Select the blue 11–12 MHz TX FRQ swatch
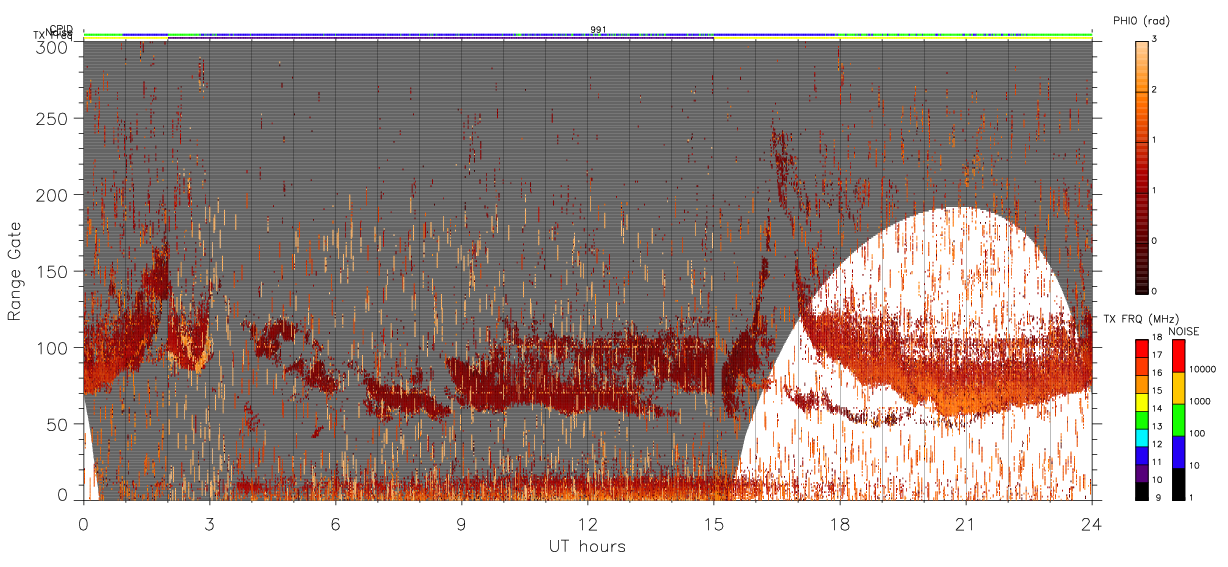The width and height of the screenshot is (1228, 567). click(x=1142, y=455)
